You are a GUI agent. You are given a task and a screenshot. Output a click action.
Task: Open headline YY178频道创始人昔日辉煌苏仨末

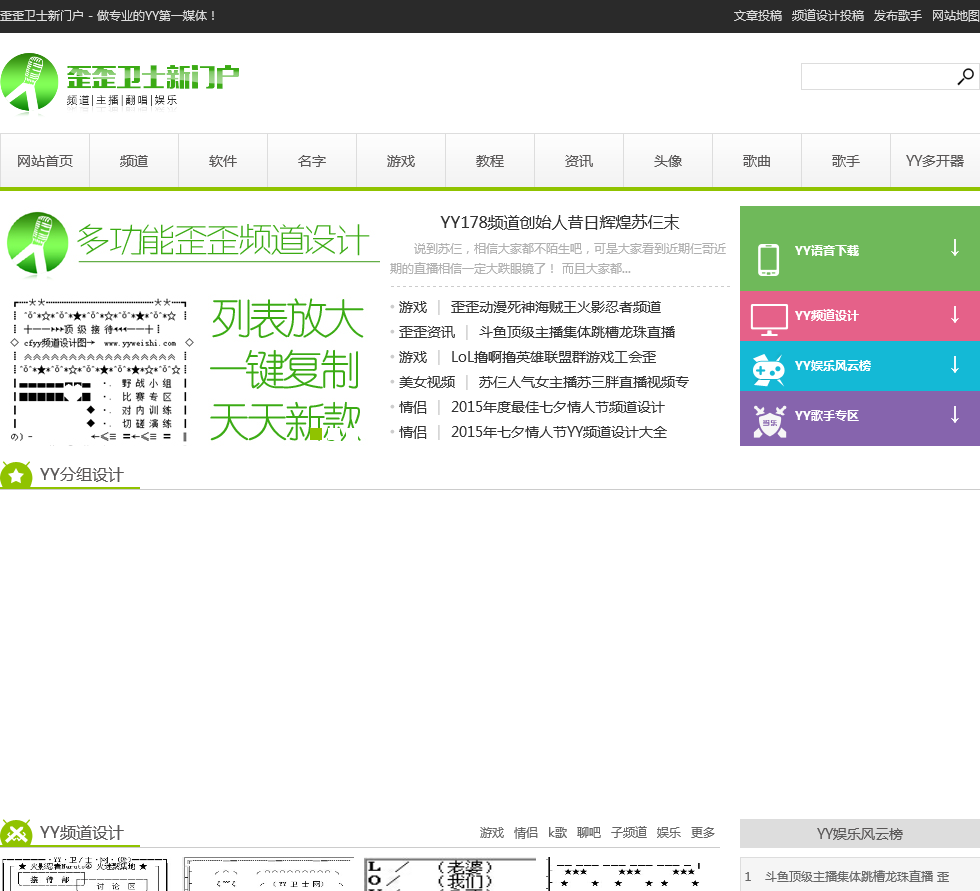tap(559, 222)
